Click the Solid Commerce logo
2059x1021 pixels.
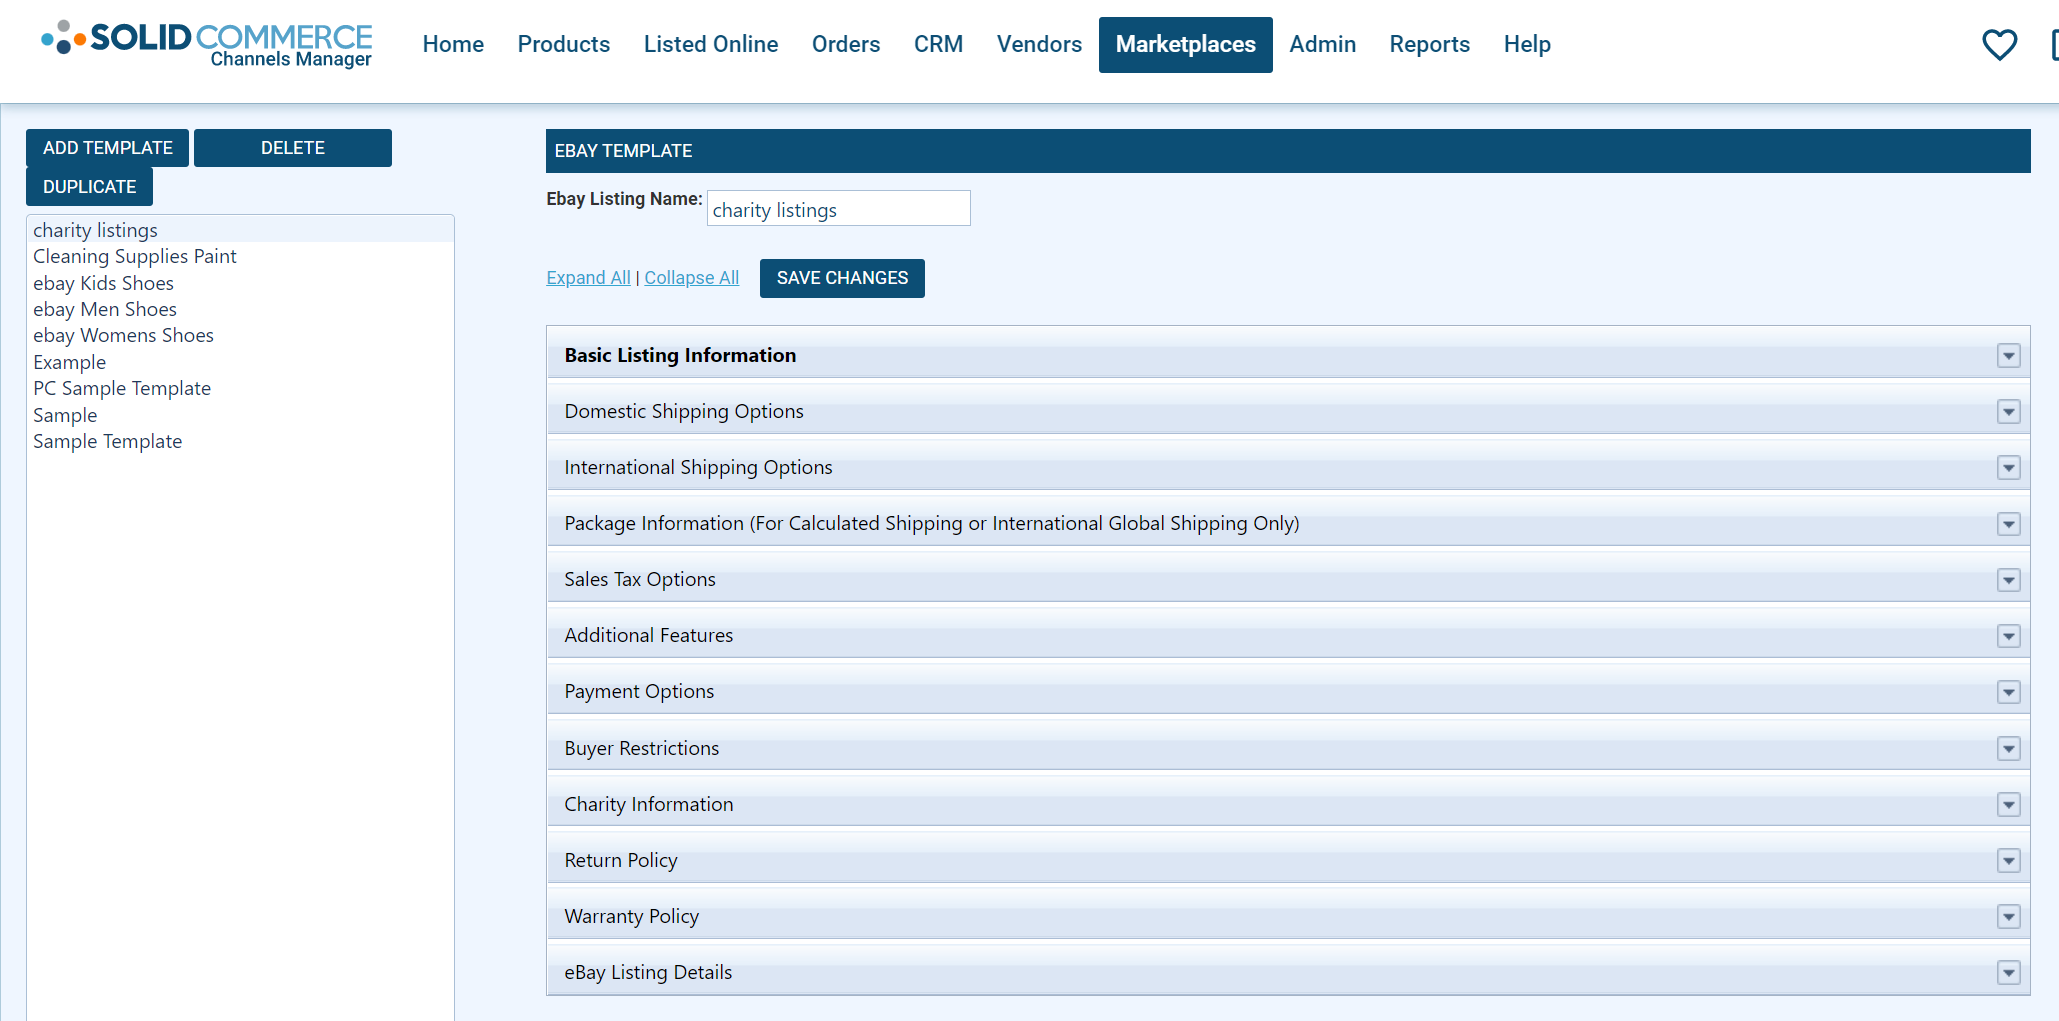(x=207, y=44)
